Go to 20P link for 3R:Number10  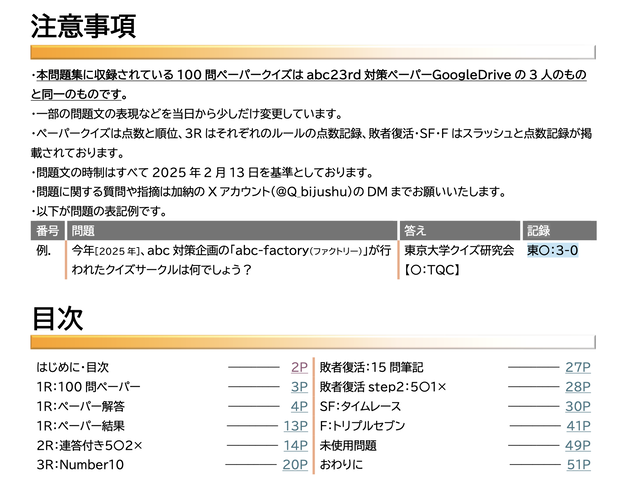(295, 465)
